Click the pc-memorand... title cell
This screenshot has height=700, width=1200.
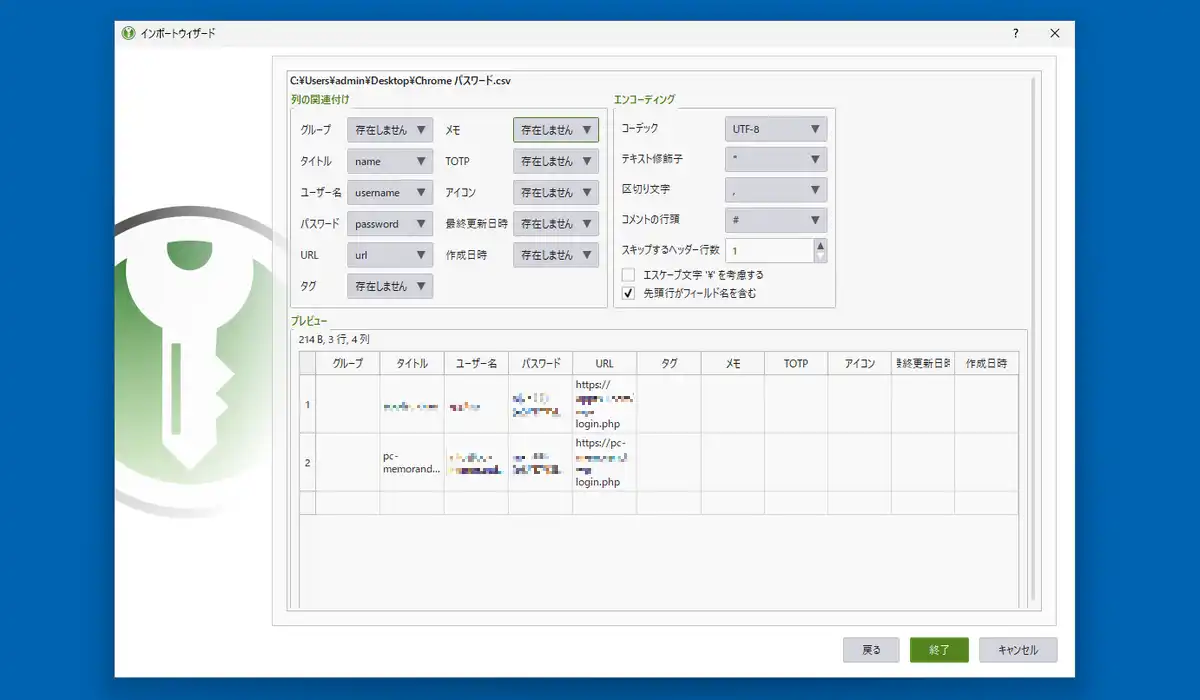[412, 462]
